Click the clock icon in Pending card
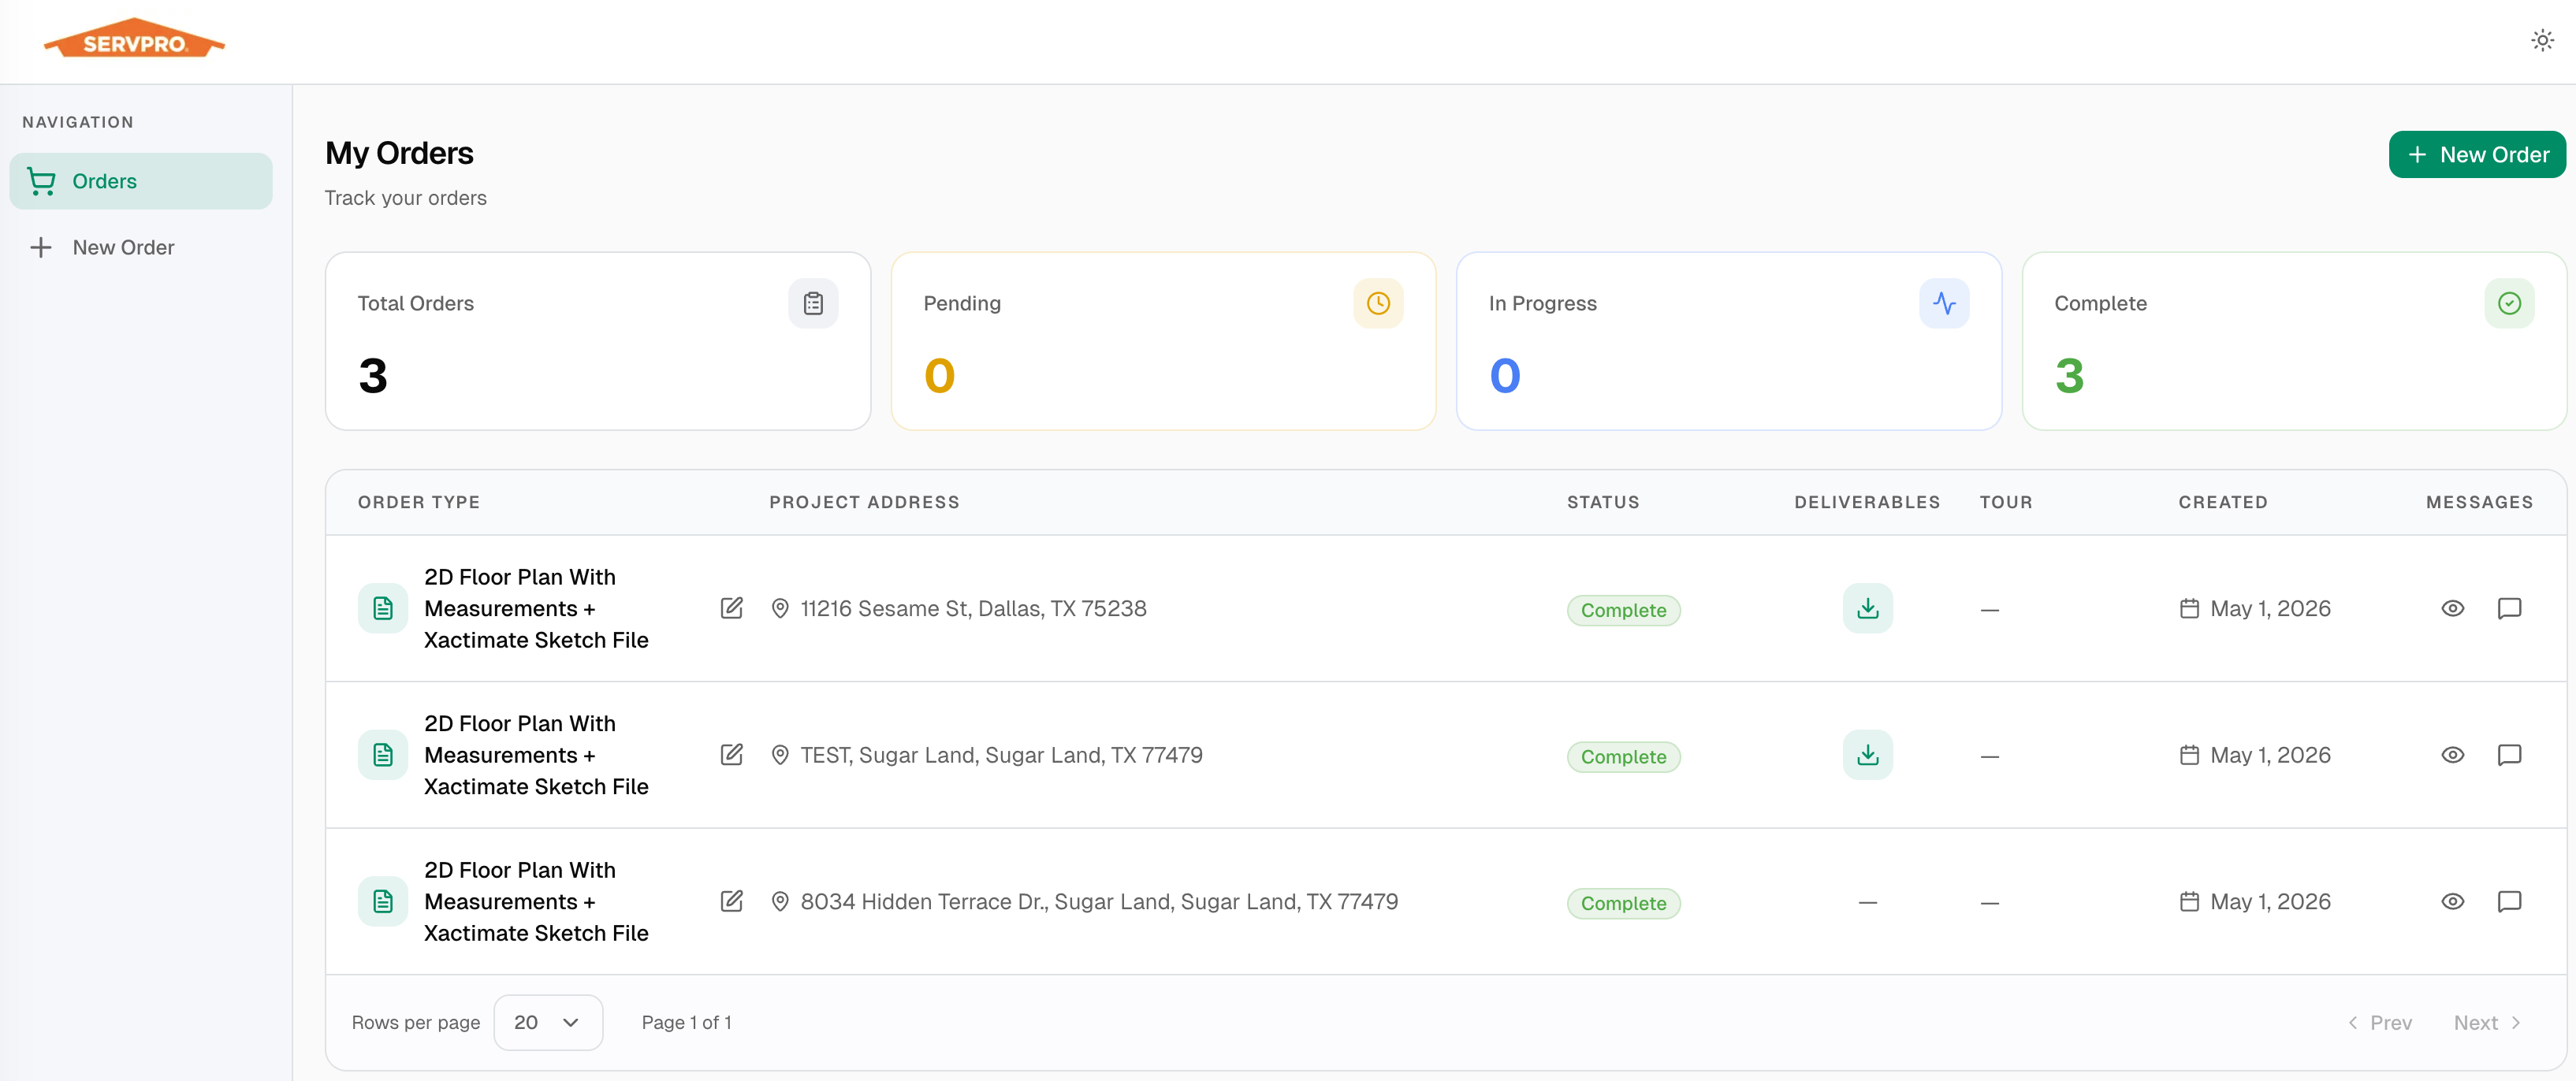Image resolution: width=2576 pixels, height=1081 pixels. click(1378, 303)
